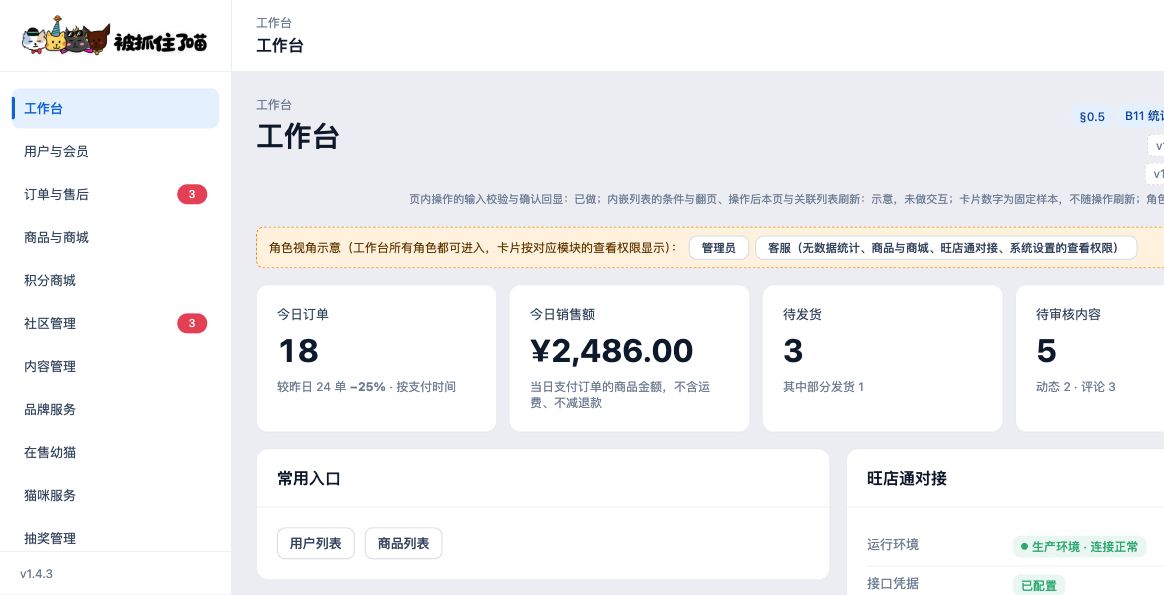The height and width of the screenshot is (595, 1164).
Task: Select 品牌服务 menu item
Action: (115, 410)
